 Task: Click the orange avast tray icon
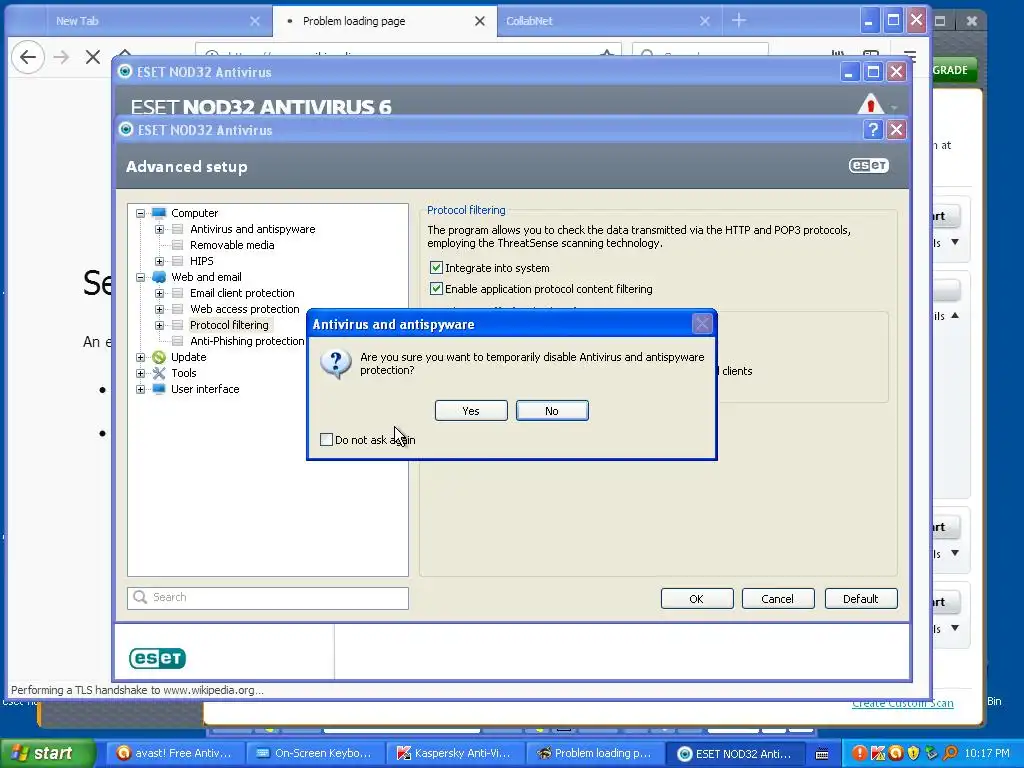pyautogui.click(x=895, y=753)
